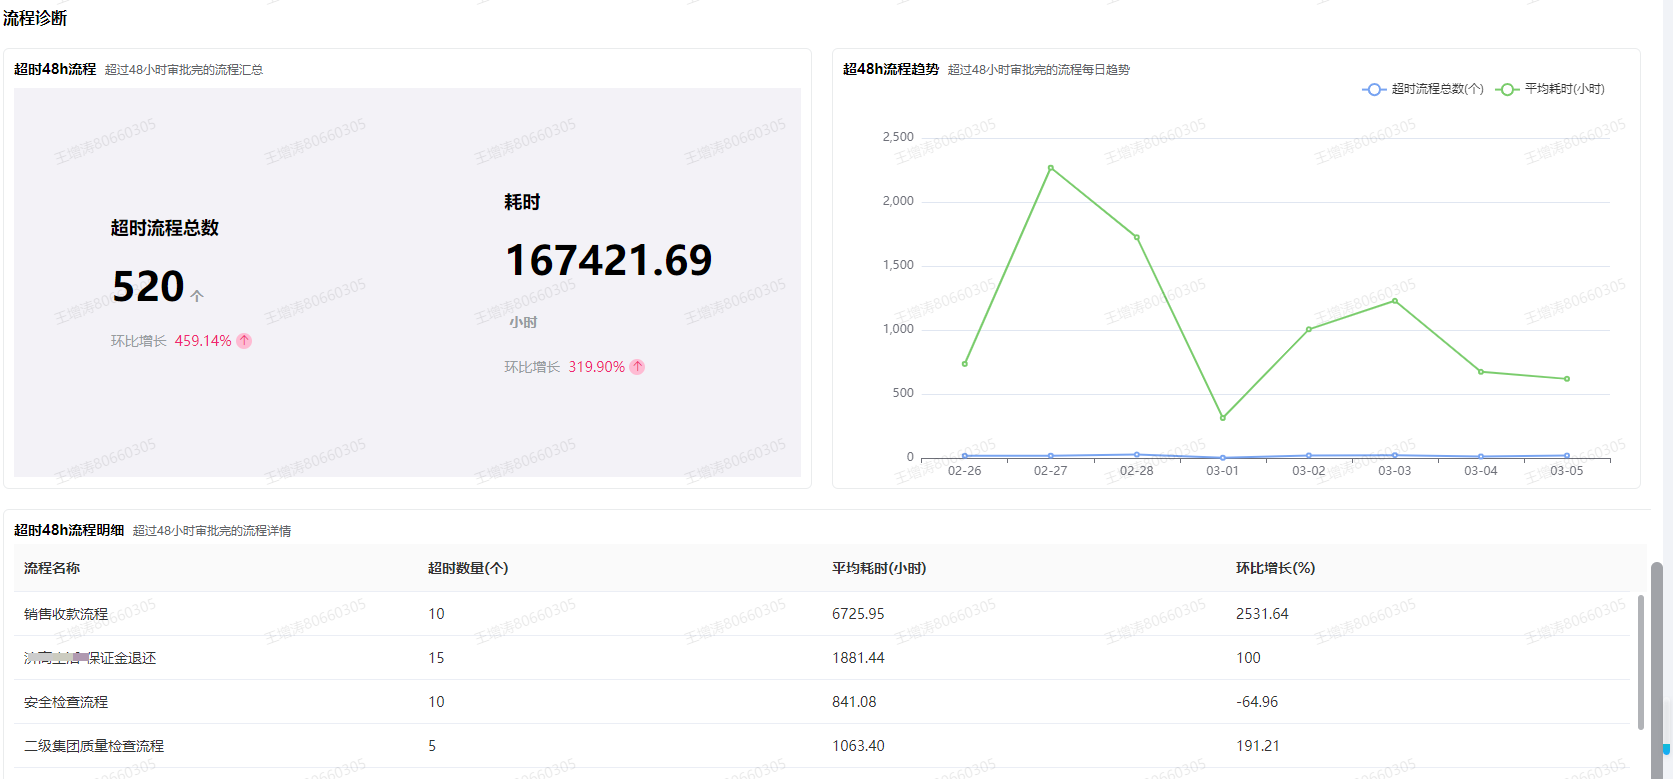The width and height of the screenshot is (1673, 779).
Task: Click the grey arrow next to 520
Action: [197, 295]
